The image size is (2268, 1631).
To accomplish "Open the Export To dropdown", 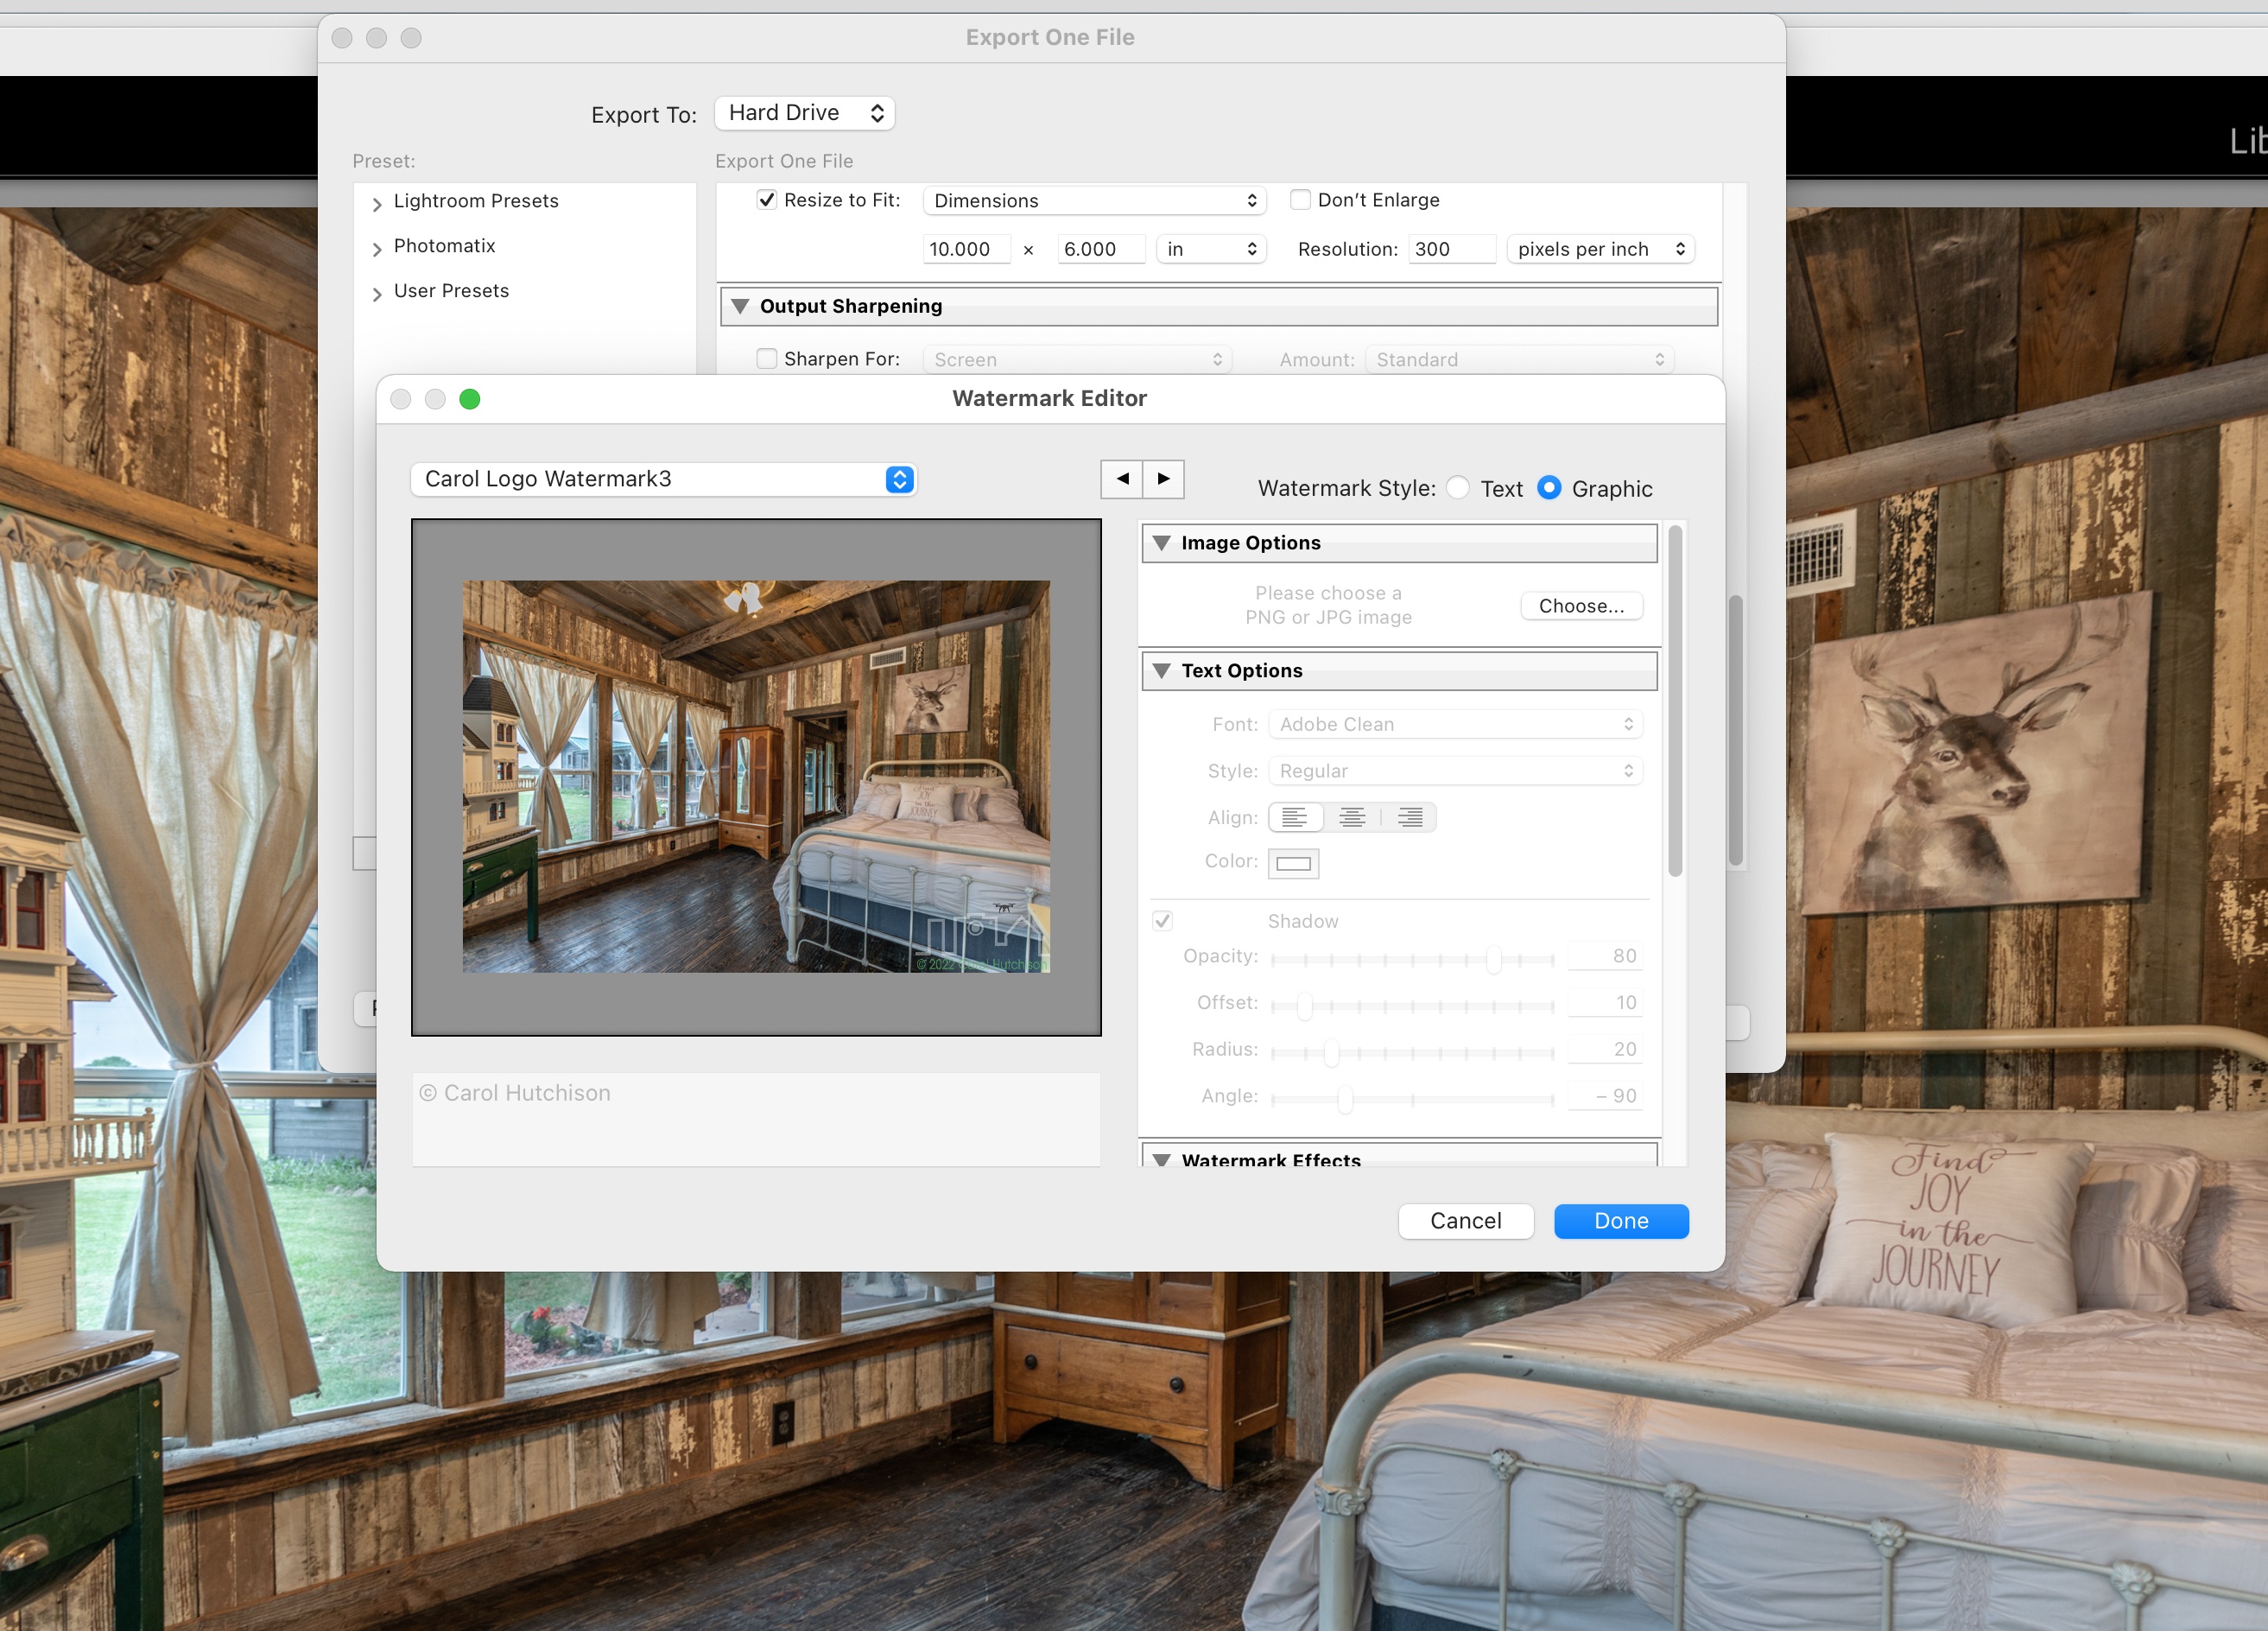I will 804,113.
